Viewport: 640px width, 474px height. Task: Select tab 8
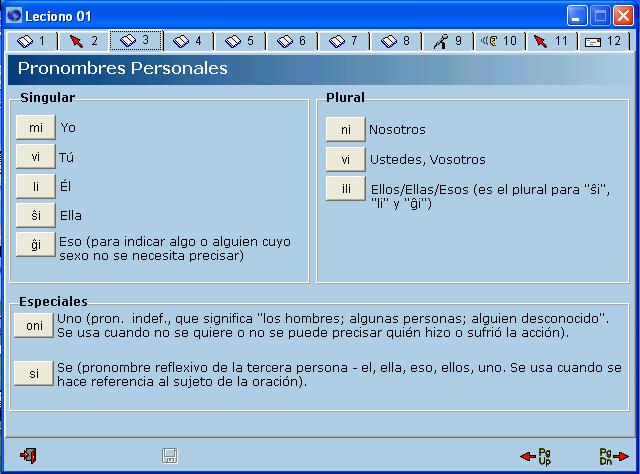pyautogui.click(x=396, y=41)
